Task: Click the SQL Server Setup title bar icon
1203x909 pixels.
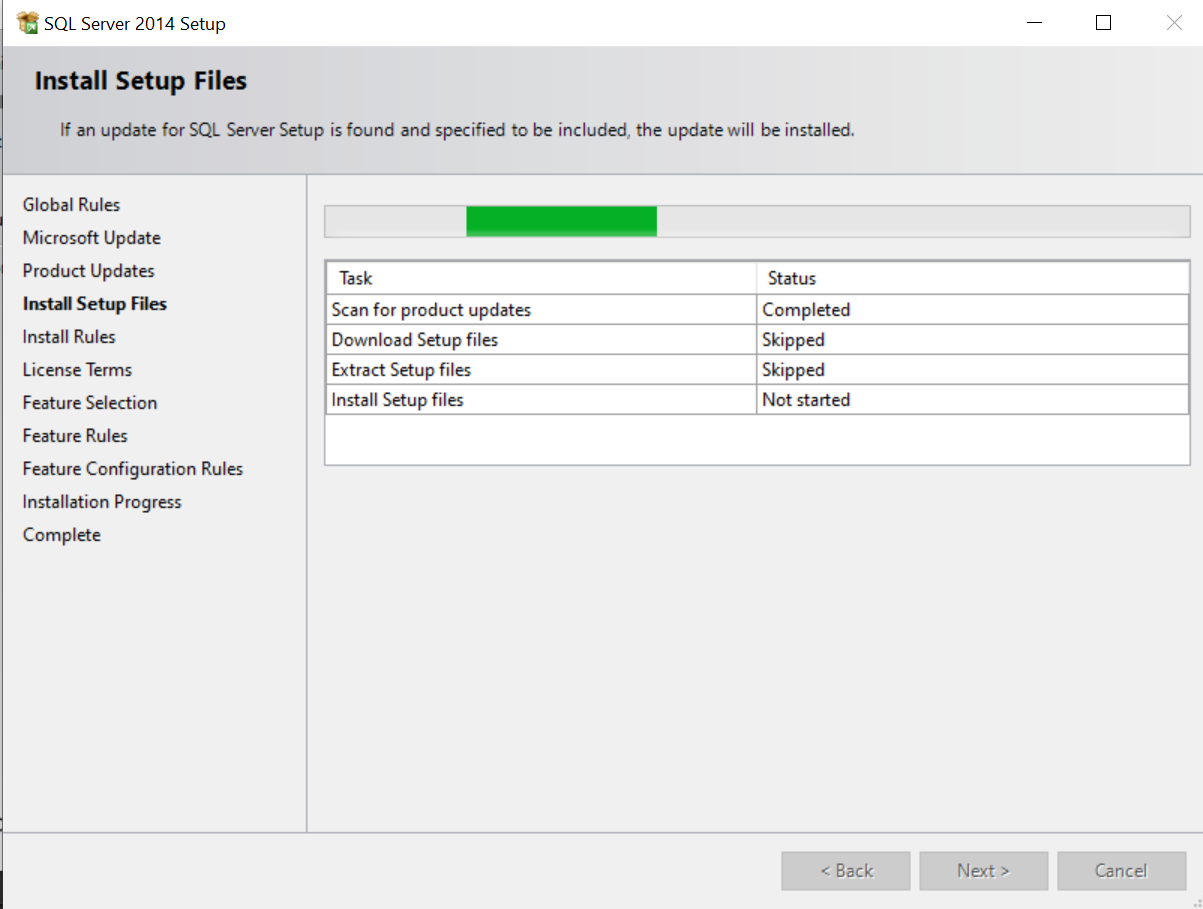Action: [x=27, y=23]
